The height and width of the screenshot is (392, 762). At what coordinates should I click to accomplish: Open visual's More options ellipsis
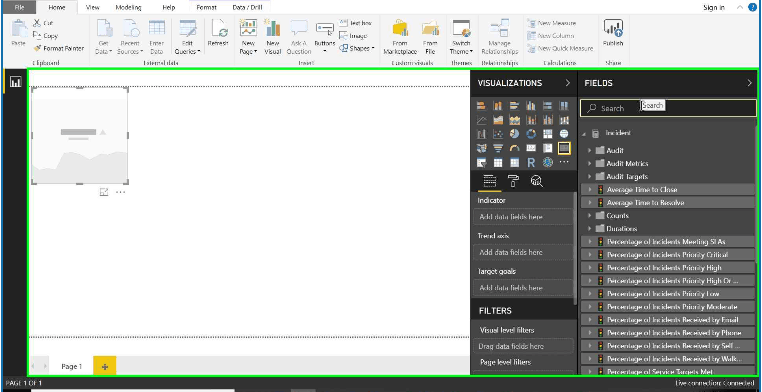(121, 192)
